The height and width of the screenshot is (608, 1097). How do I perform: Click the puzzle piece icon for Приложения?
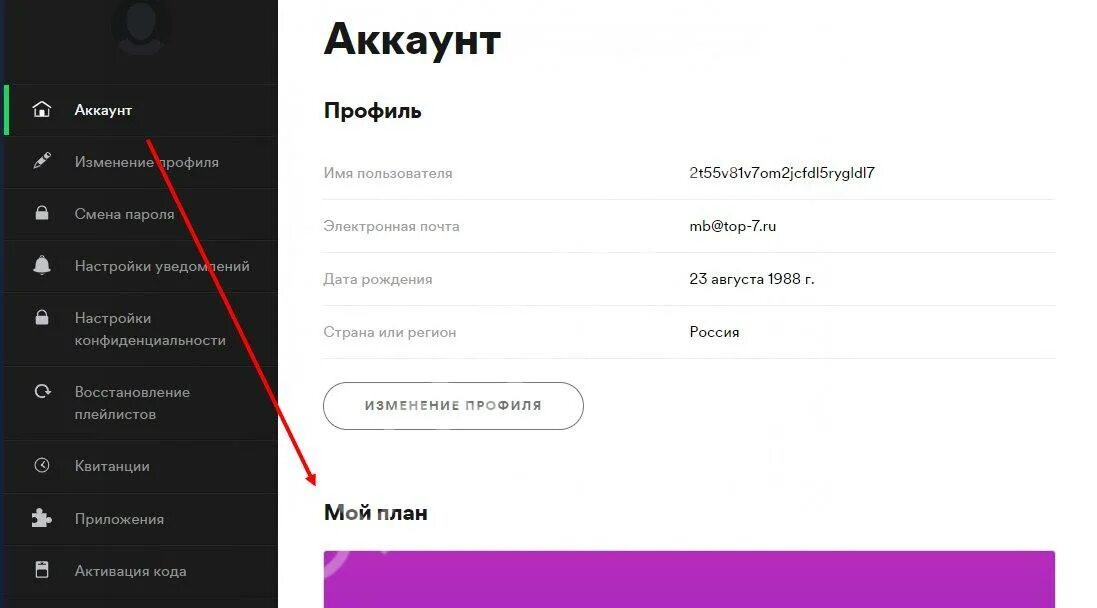click(x=42, y=518)
